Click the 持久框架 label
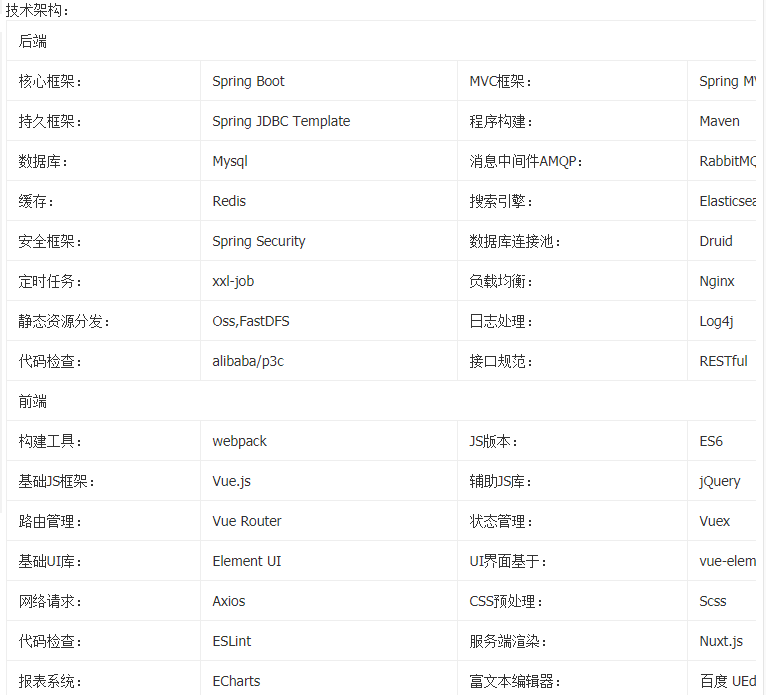 (50, 121)
